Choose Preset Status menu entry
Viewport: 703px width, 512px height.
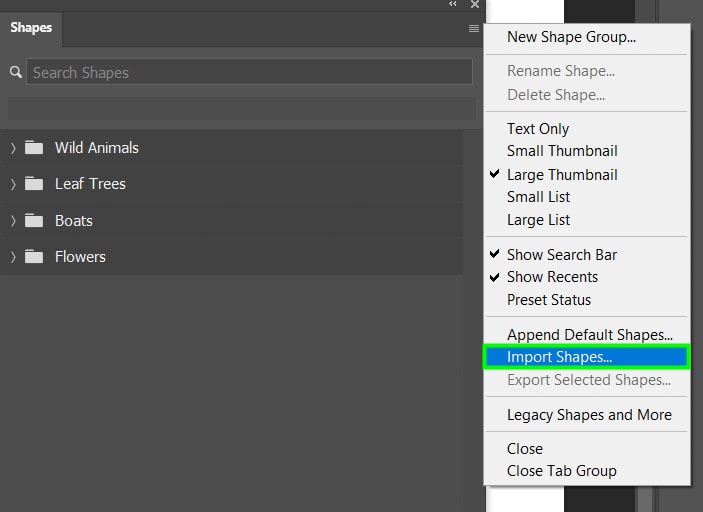point(587,299)
